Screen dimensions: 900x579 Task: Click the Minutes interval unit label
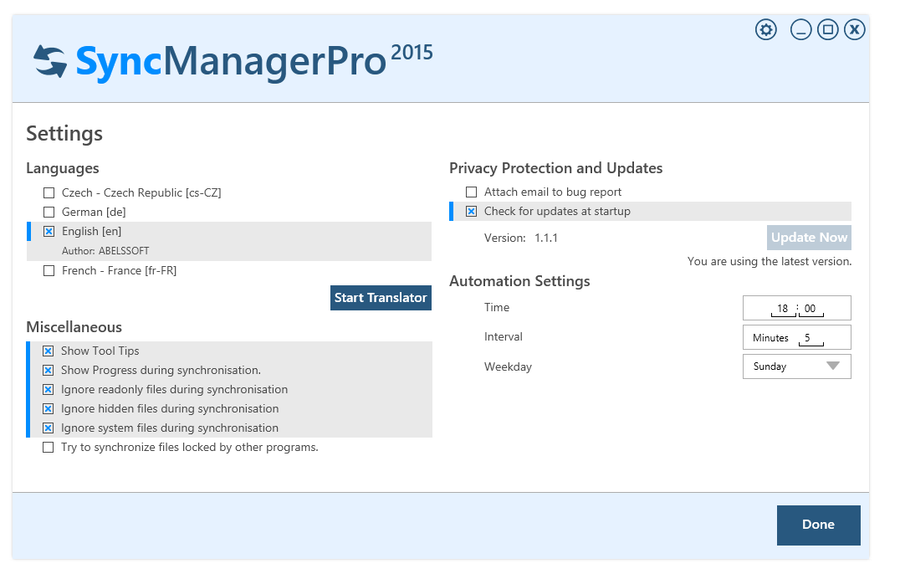(x=770, y=338)
